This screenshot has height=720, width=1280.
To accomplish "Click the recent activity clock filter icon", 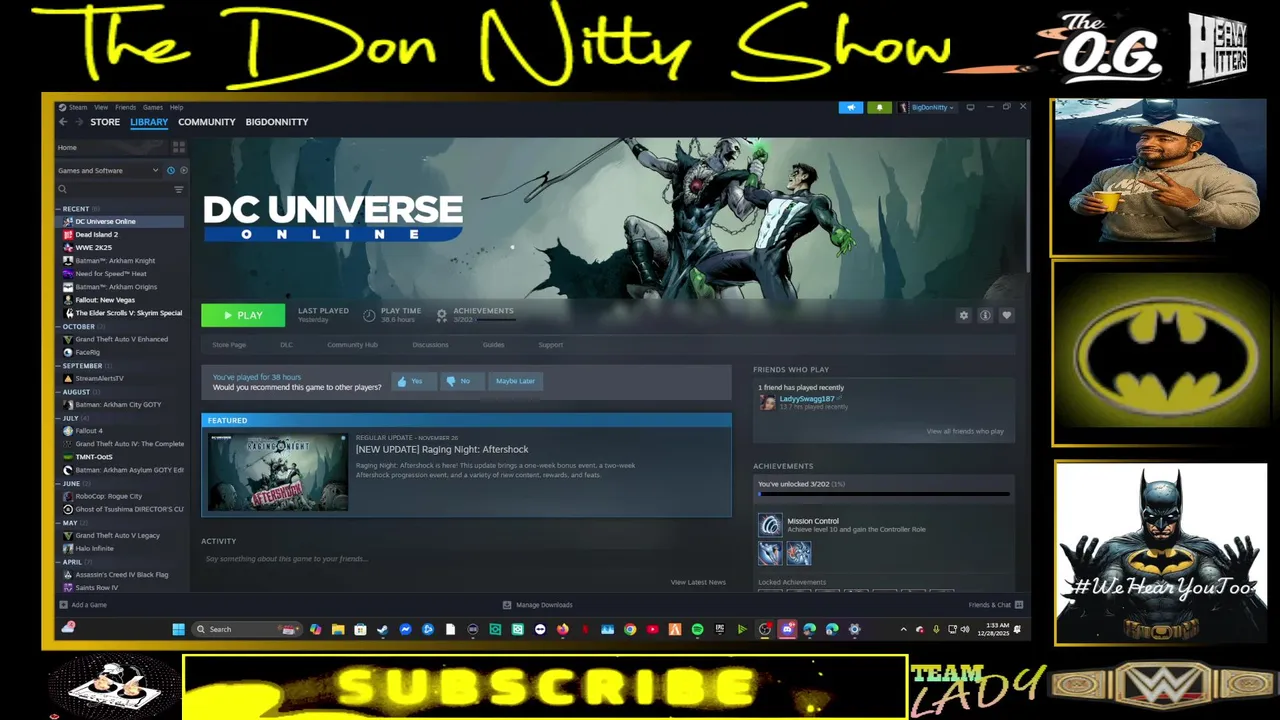I will pyautogui.click(x=170, y=171).
